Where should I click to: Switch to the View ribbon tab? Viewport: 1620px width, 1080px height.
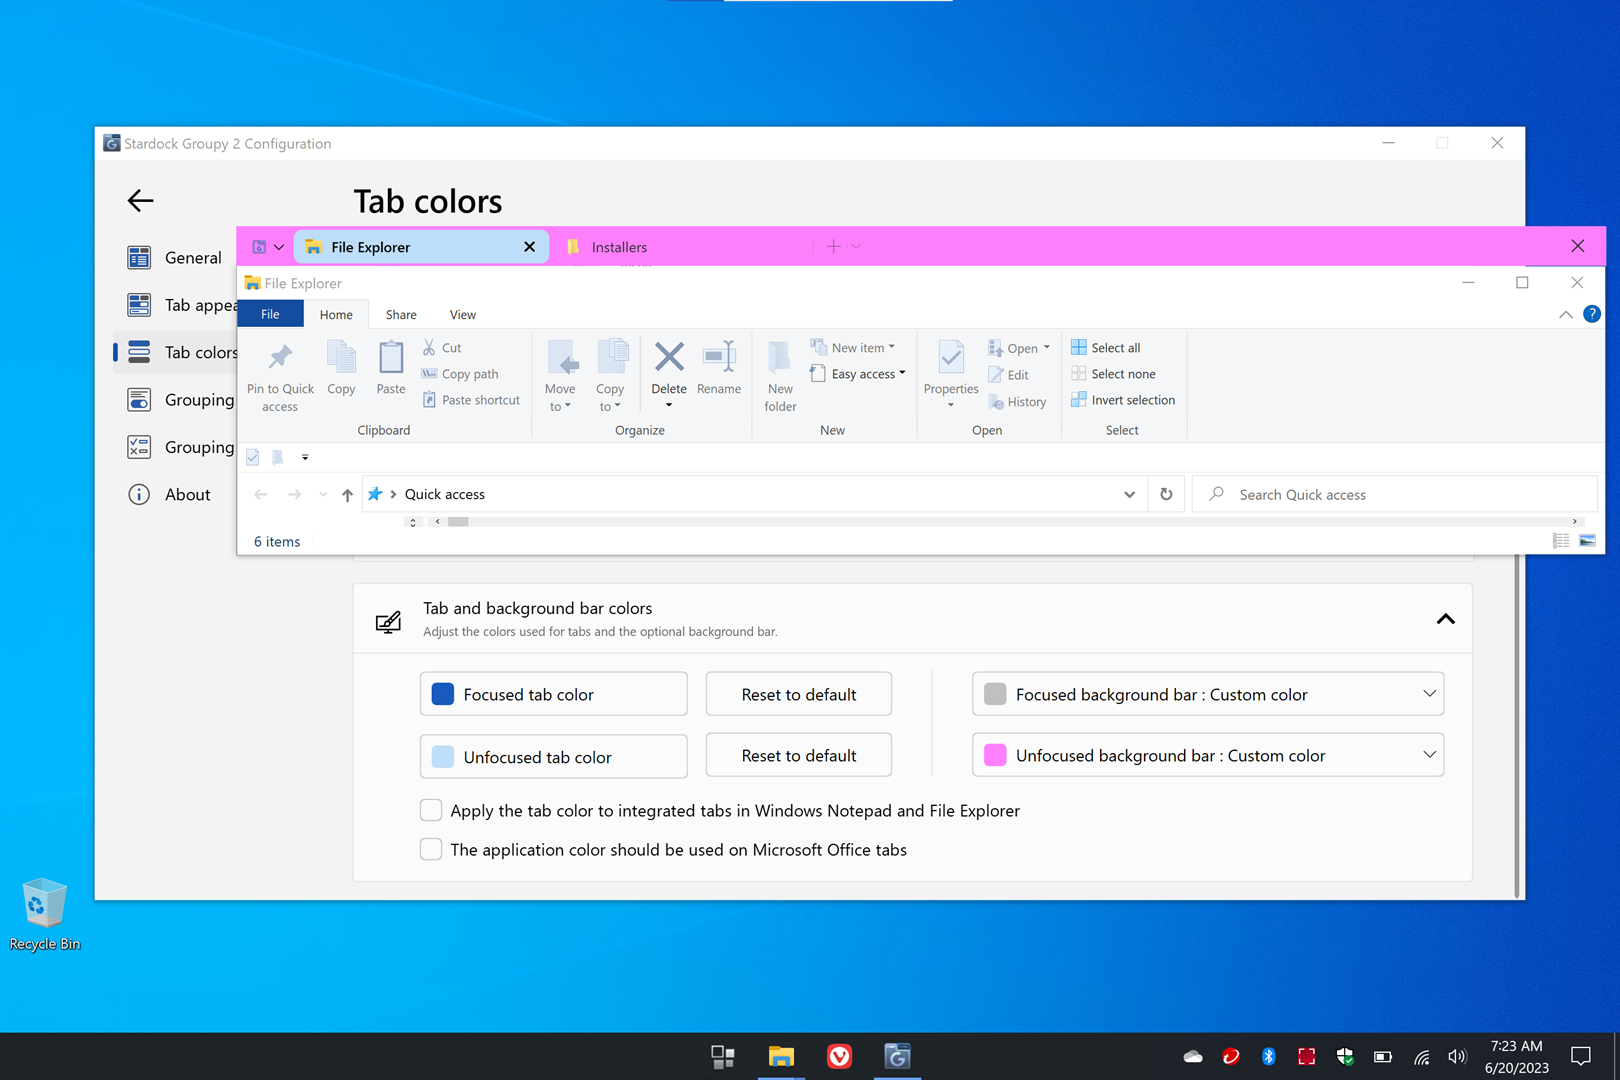click(x=462, y=314)
